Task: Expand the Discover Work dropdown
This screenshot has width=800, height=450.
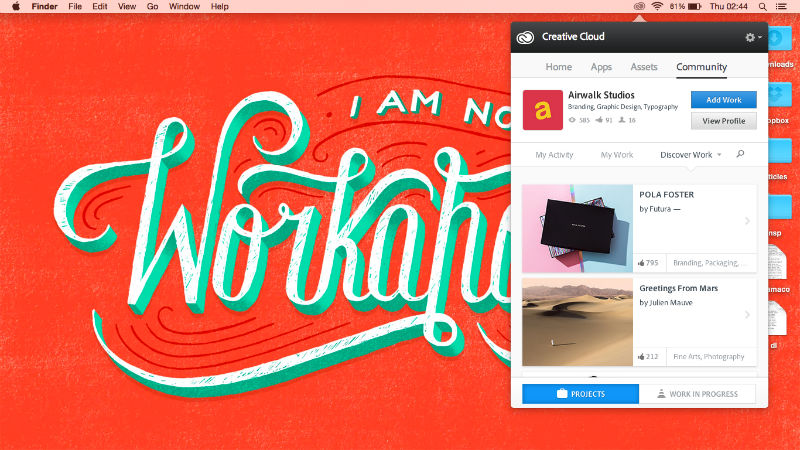Action: pyautogui.click(x=690, y=155)
